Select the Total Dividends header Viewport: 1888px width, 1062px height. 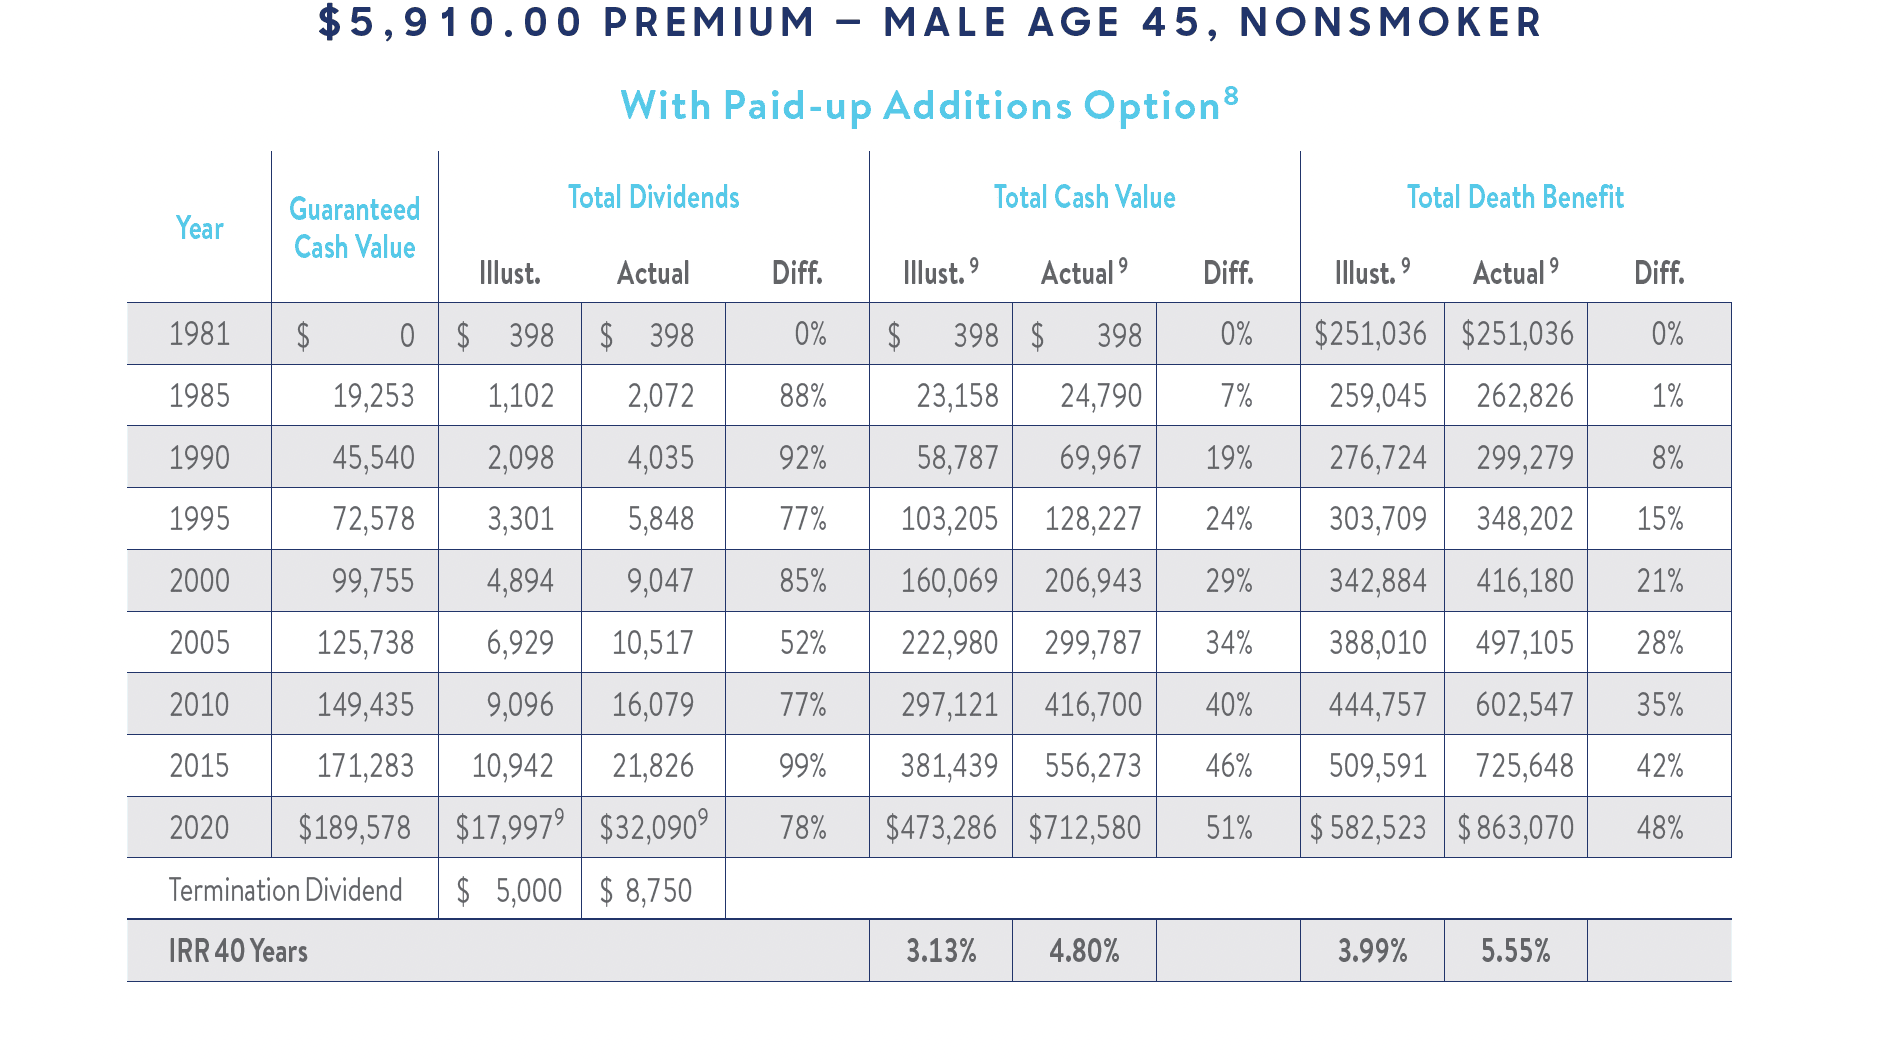(653, 197)
